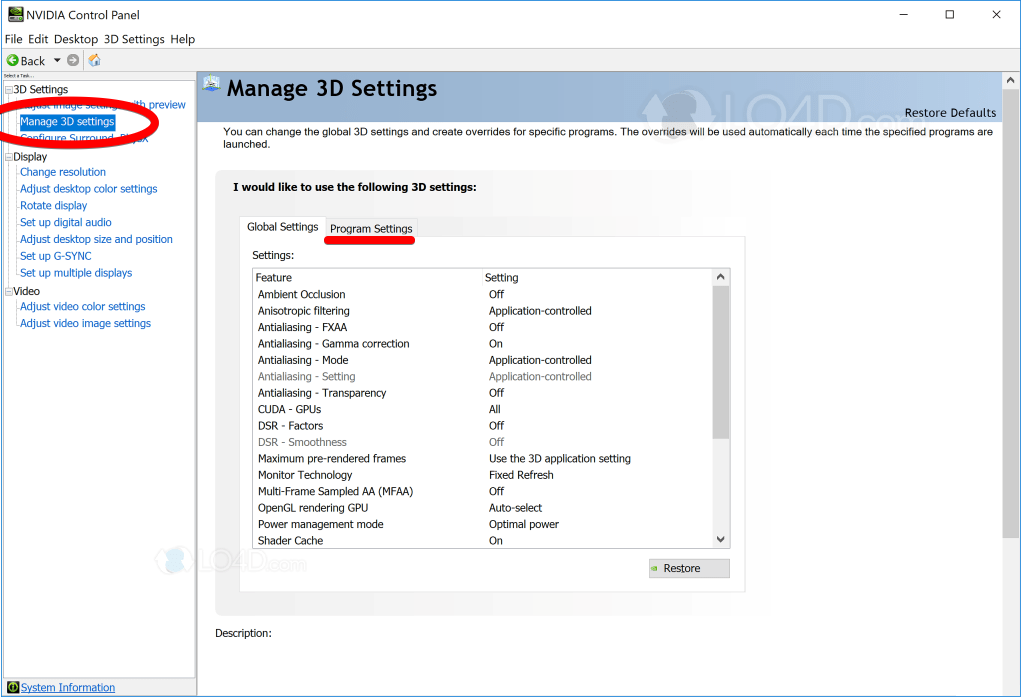Click settings list scroll-down arrow
The image size is (1021, 697).
[721, 539]
